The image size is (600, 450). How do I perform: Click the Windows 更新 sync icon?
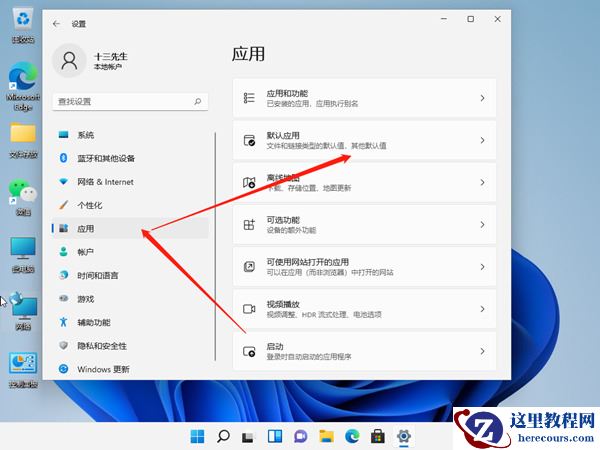[x=64, y=369]
